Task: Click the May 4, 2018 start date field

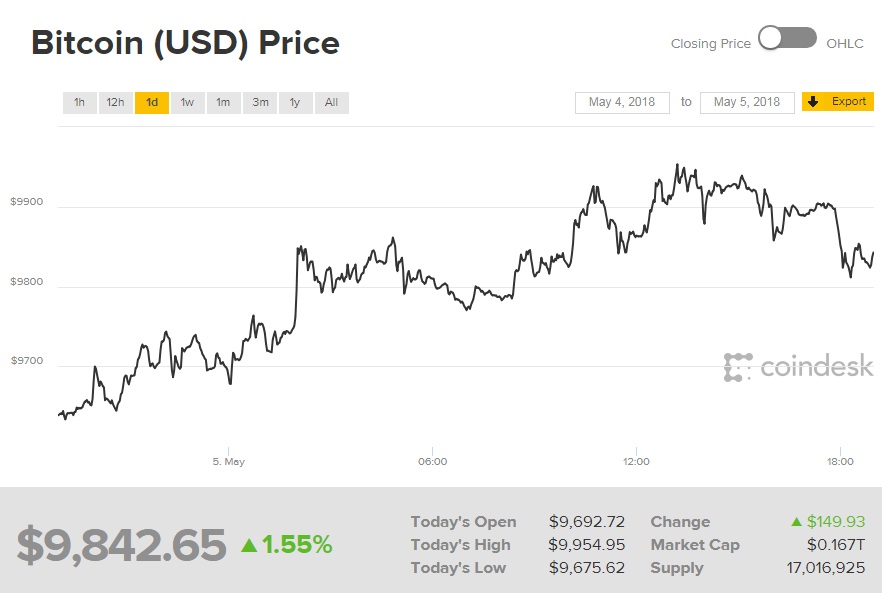Action: coord(622,102)
